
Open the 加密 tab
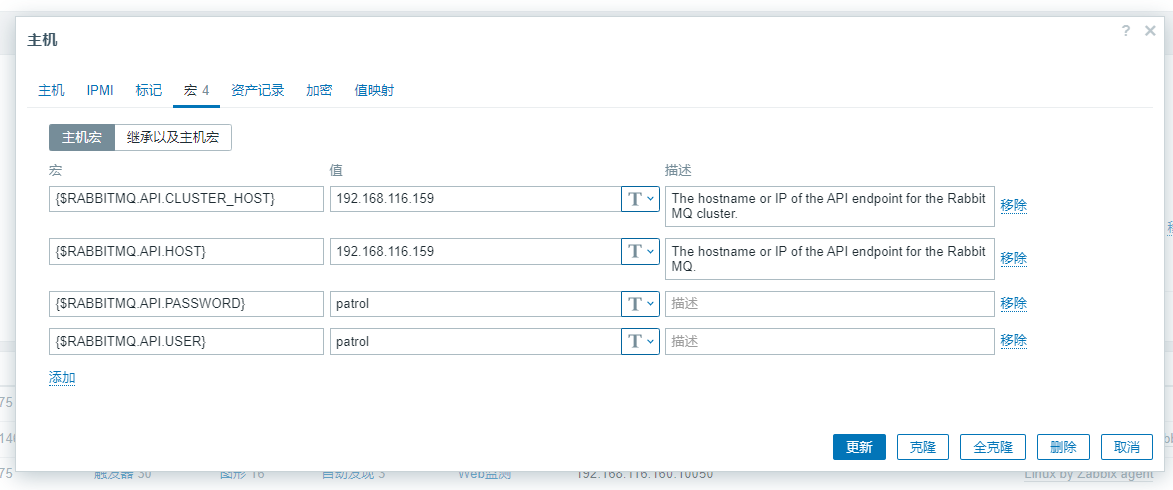point(319,91)
